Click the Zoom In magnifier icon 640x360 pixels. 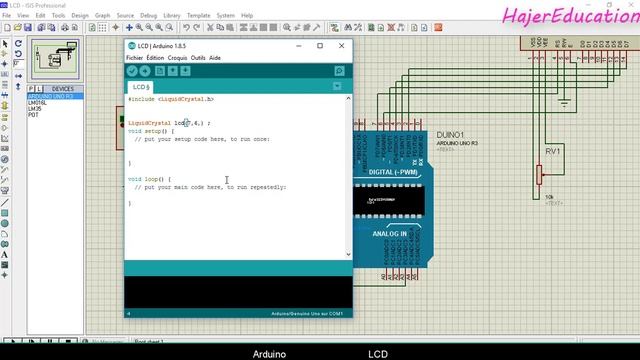coord(139,28)
